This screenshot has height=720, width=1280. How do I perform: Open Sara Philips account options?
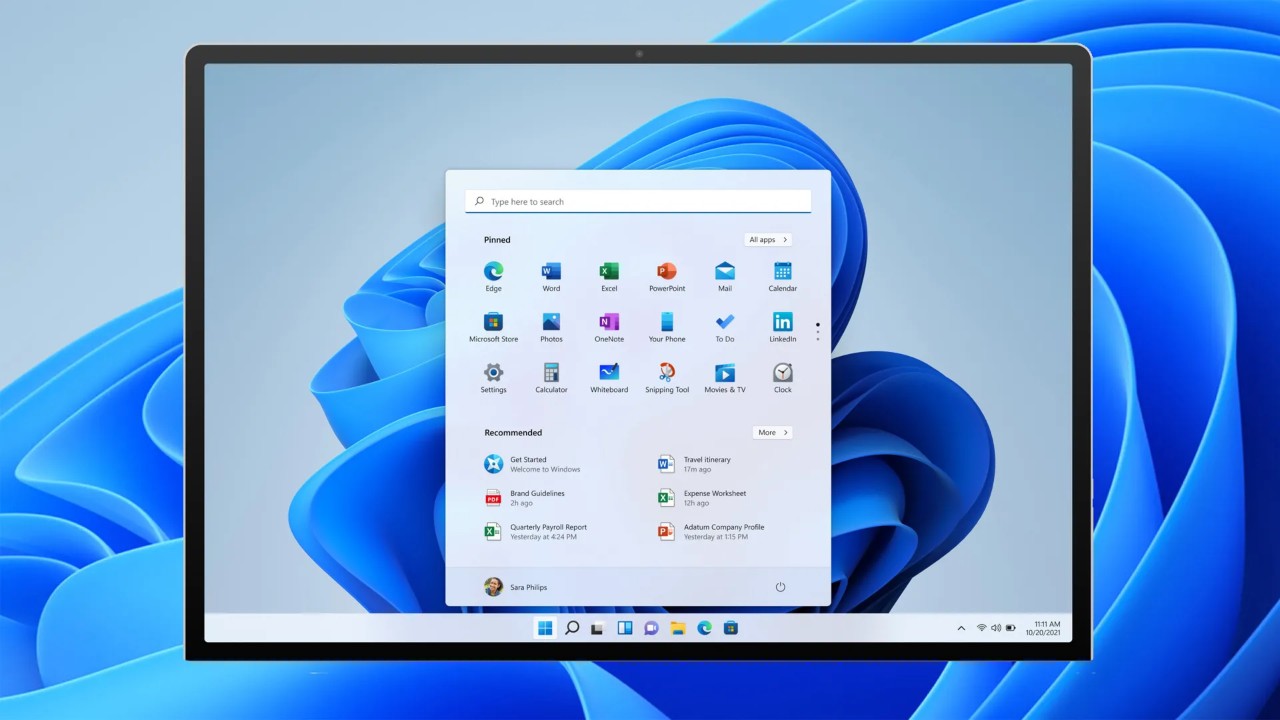pyautogui.click(x=516, y=587)
